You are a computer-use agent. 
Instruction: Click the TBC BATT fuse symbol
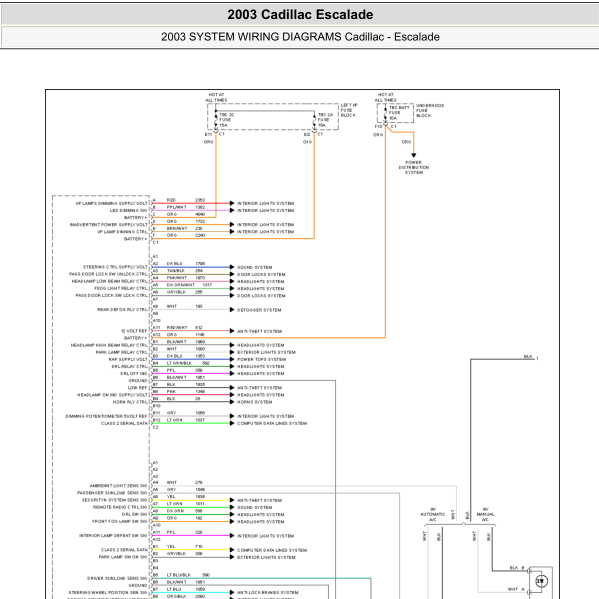click(x=385, y=113)
